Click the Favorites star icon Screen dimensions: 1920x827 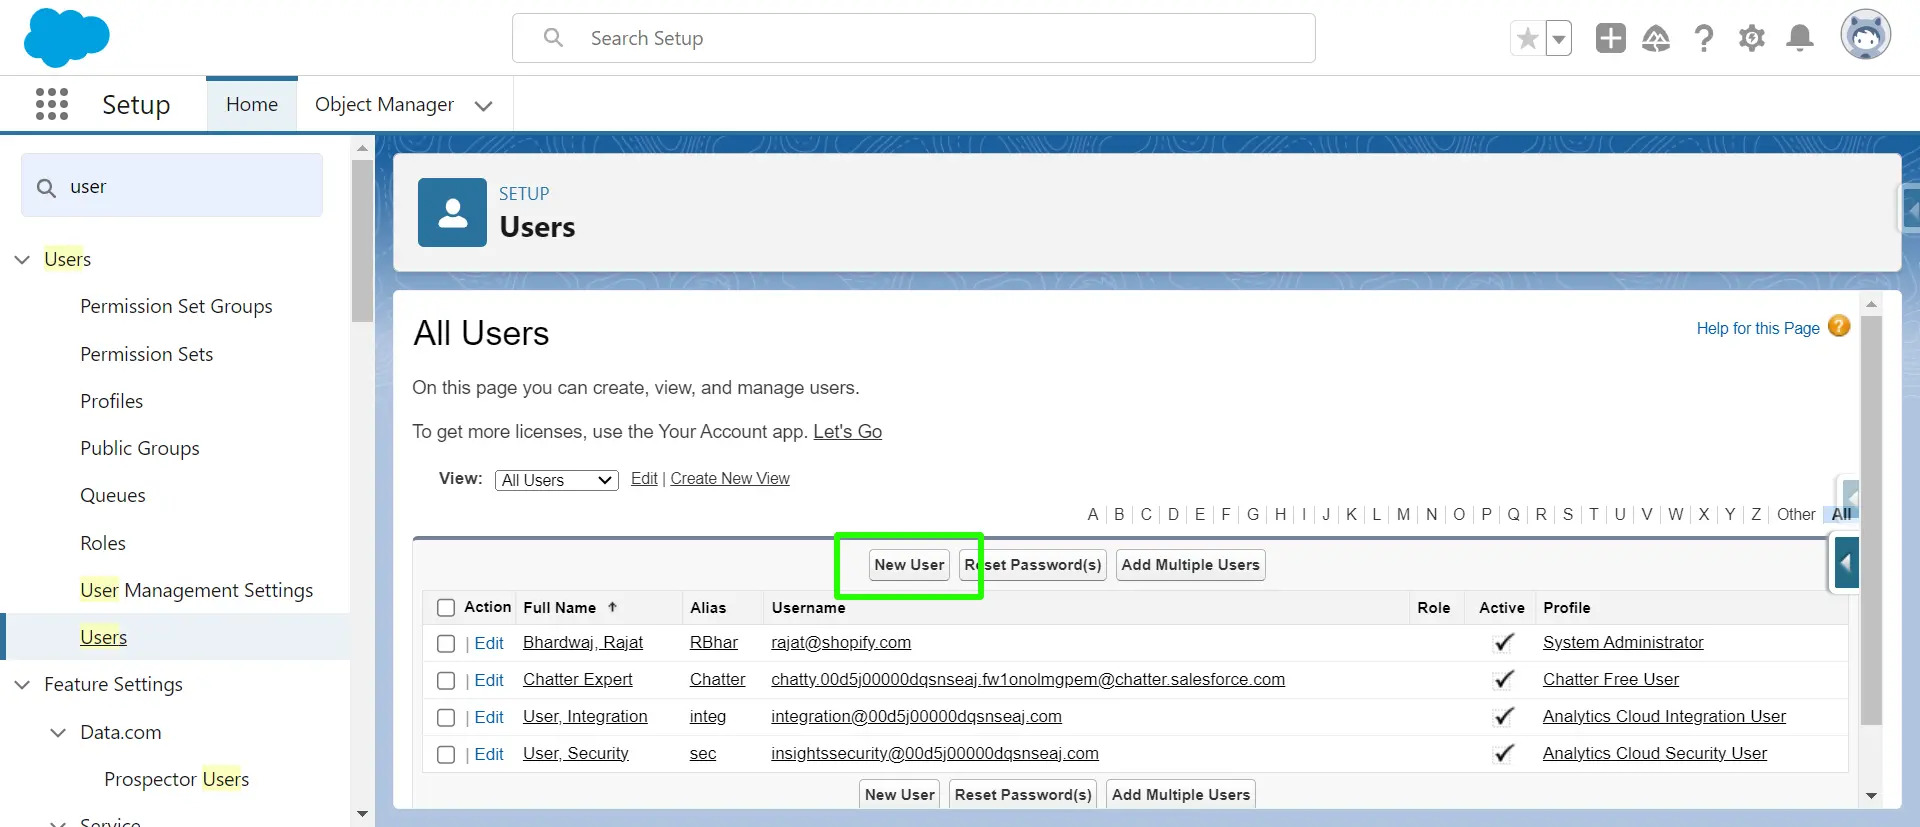[x=1527, y=39]
